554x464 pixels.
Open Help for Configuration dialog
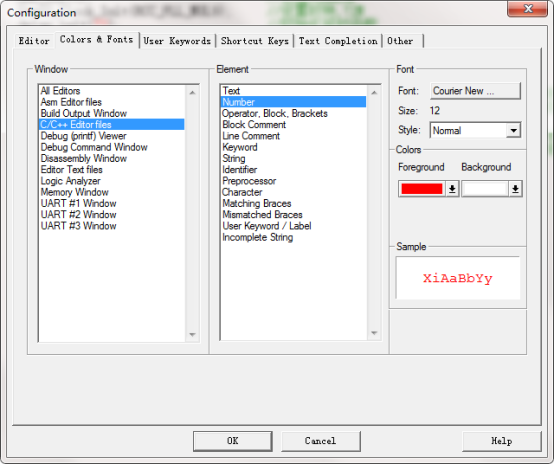(501, 441)
